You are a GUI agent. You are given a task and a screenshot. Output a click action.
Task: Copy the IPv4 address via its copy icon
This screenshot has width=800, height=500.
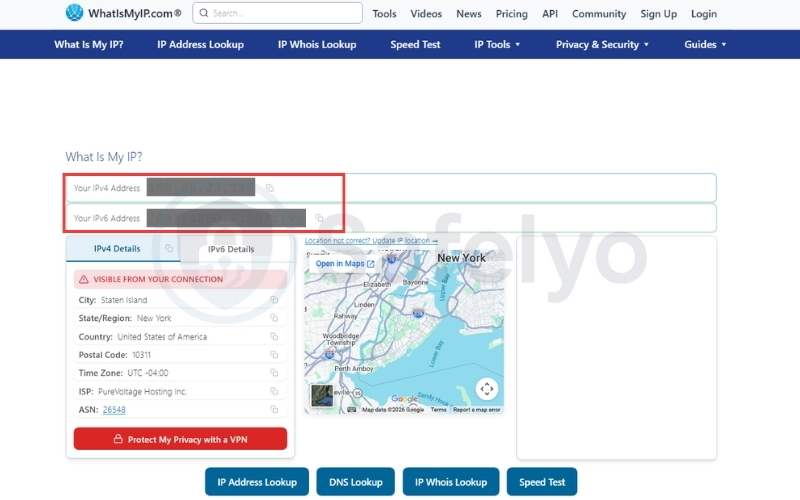point(270,188)
